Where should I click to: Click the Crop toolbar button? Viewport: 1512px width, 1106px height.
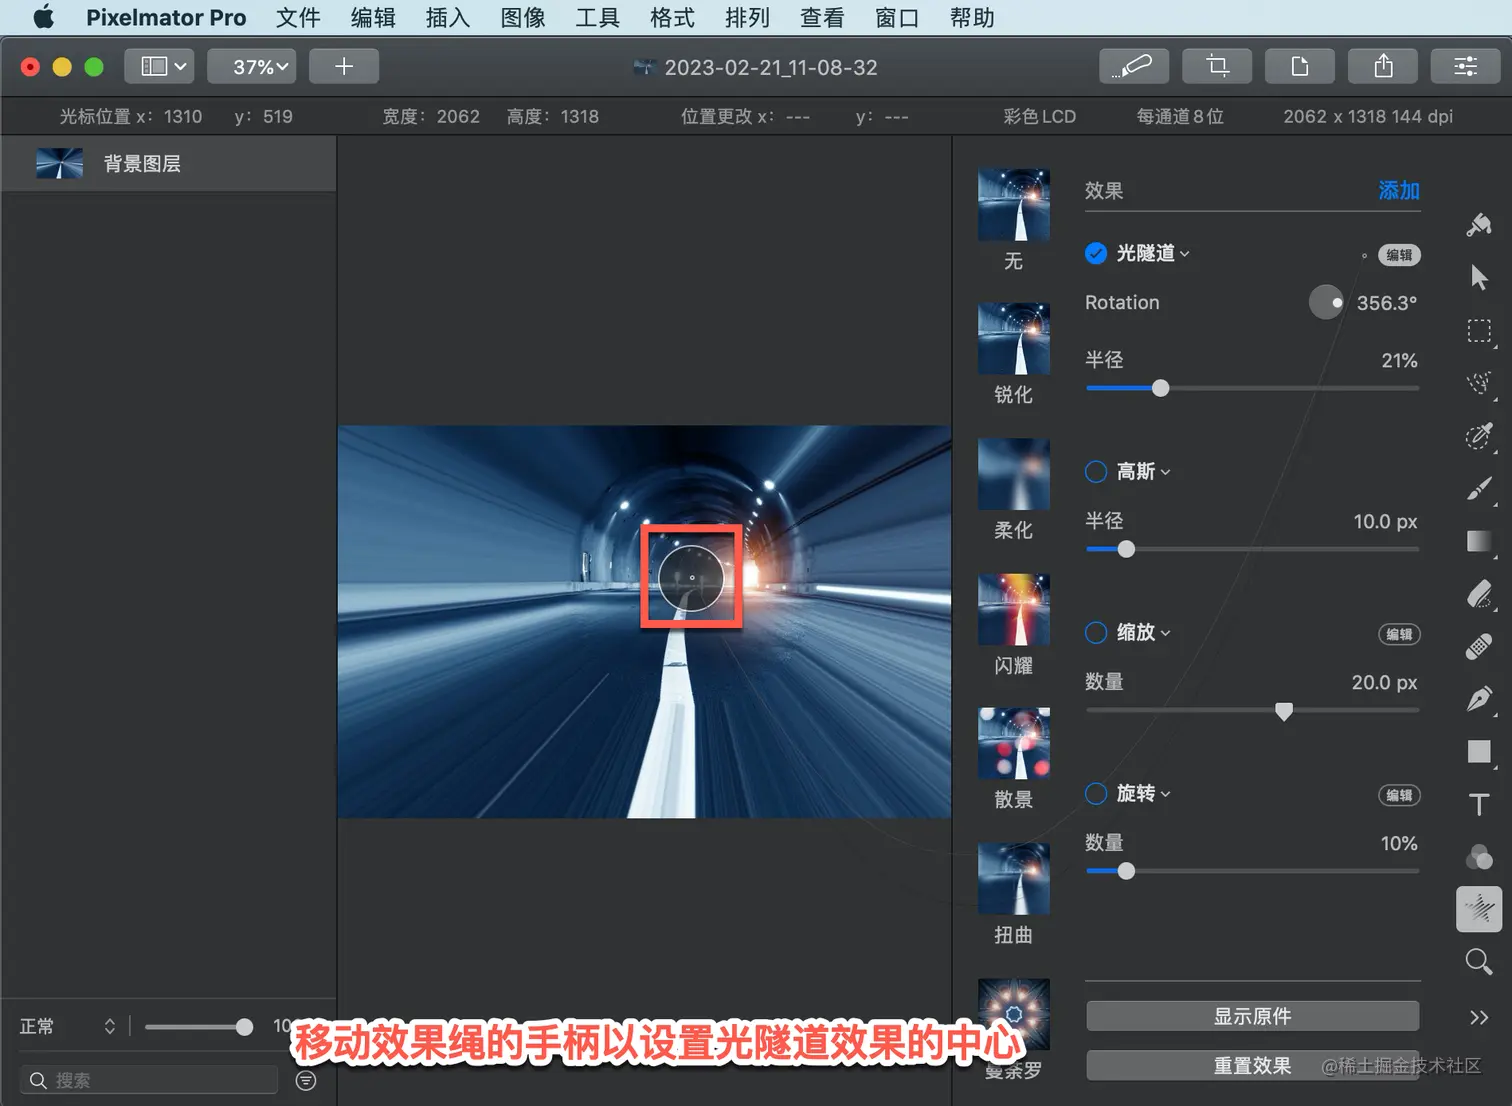pyautogui.click(x=1217, y=66)
